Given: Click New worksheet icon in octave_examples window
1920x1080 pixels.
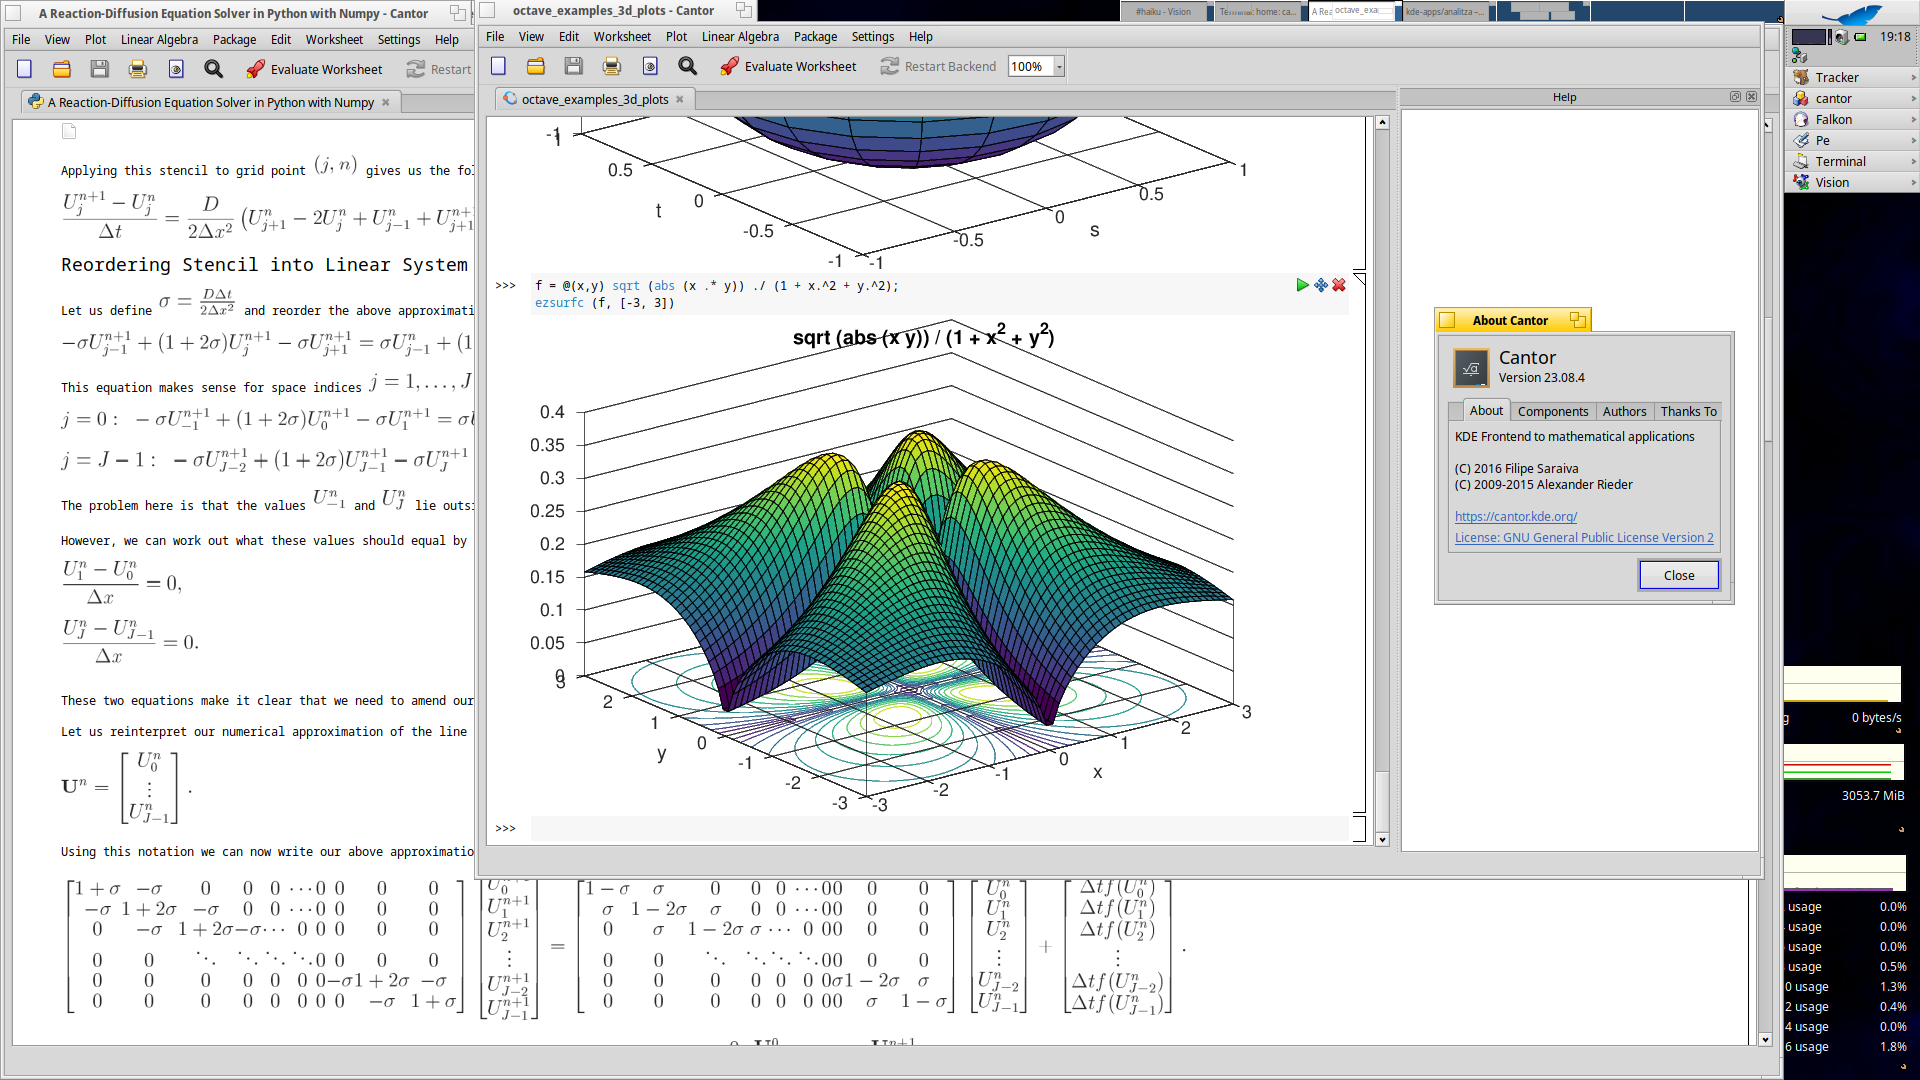Looking at the screenshot, I should click(x=498, y=67).
